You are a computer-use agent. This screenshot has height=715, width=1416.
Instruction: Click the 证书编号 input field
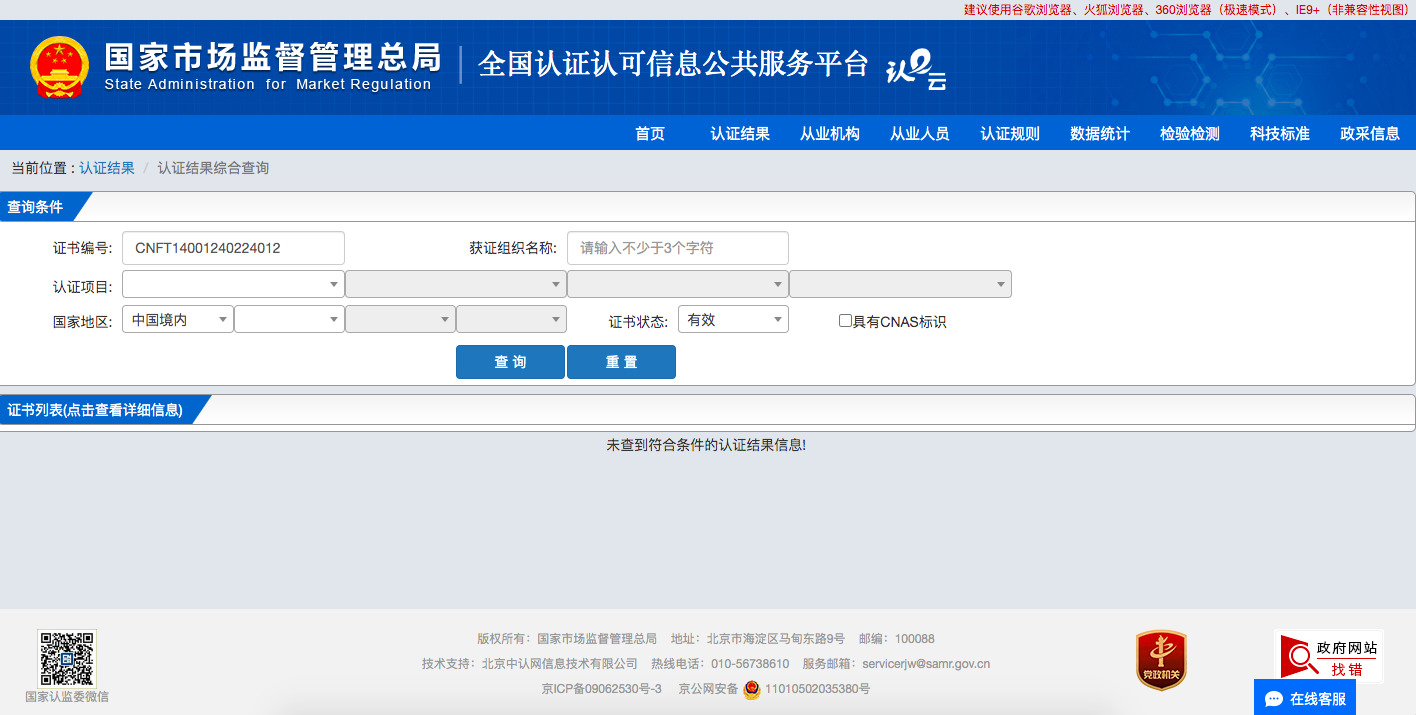pyautogui.click(x=233, y=248)
